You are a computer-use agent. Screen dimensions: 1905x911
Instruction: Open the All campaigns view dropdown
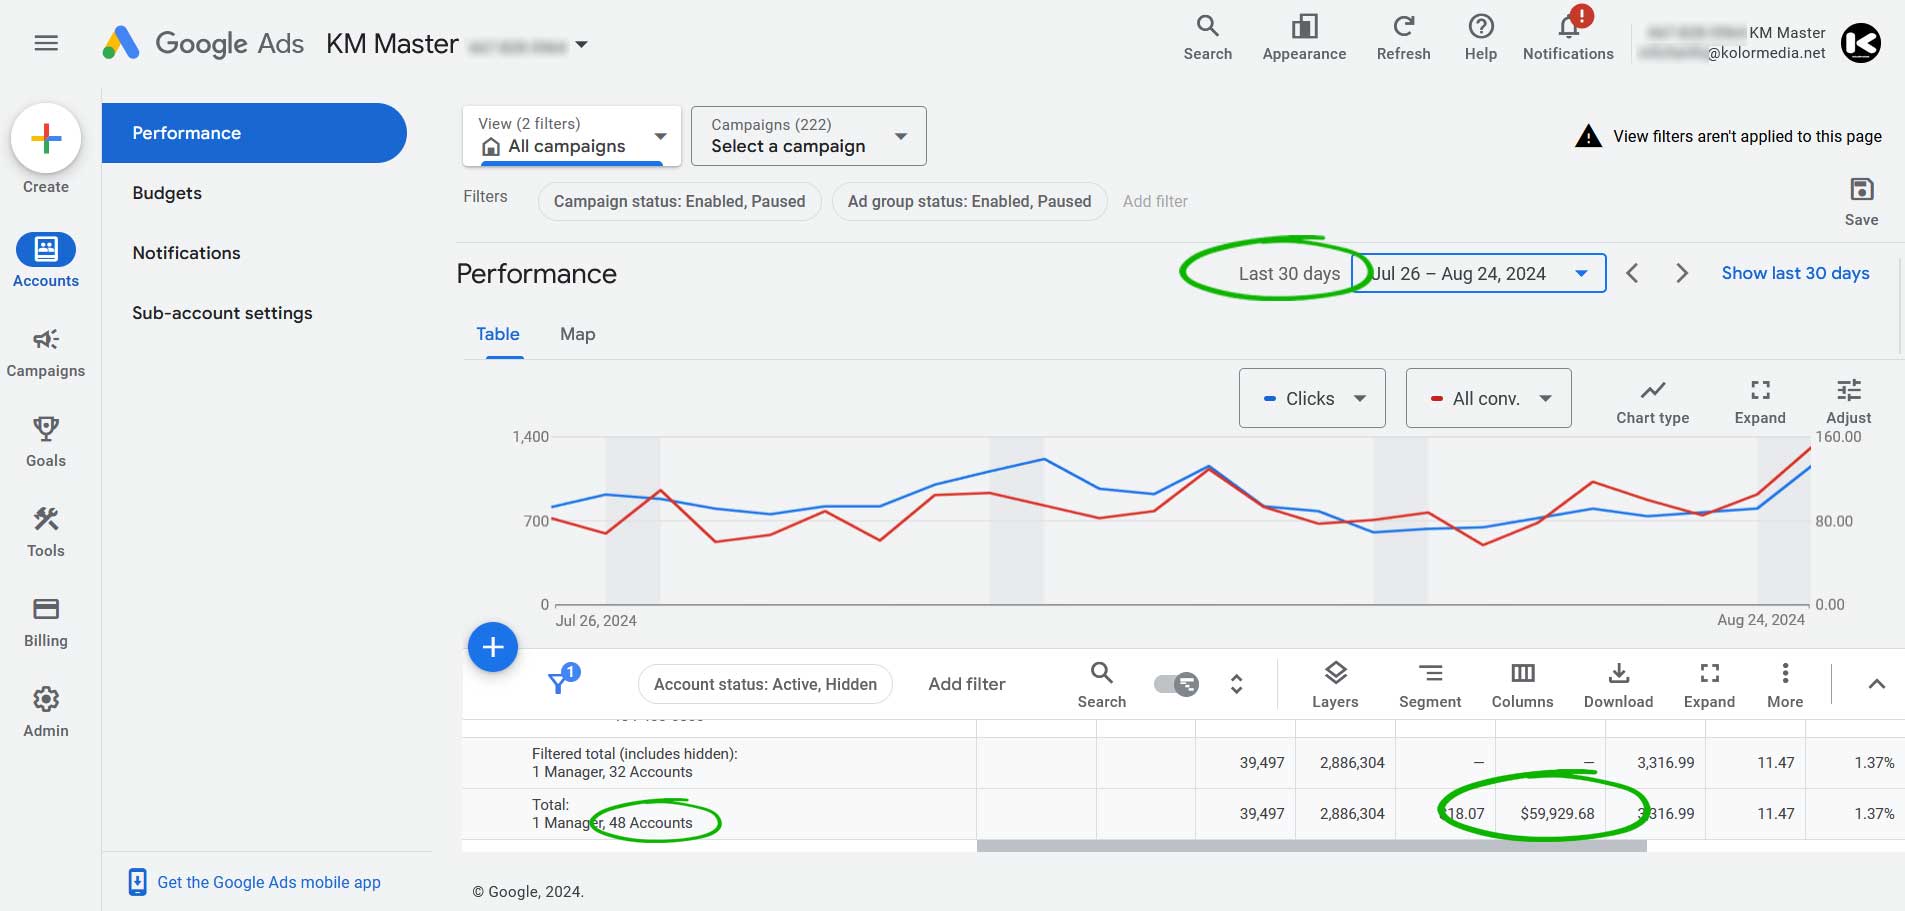click(572, 136)
